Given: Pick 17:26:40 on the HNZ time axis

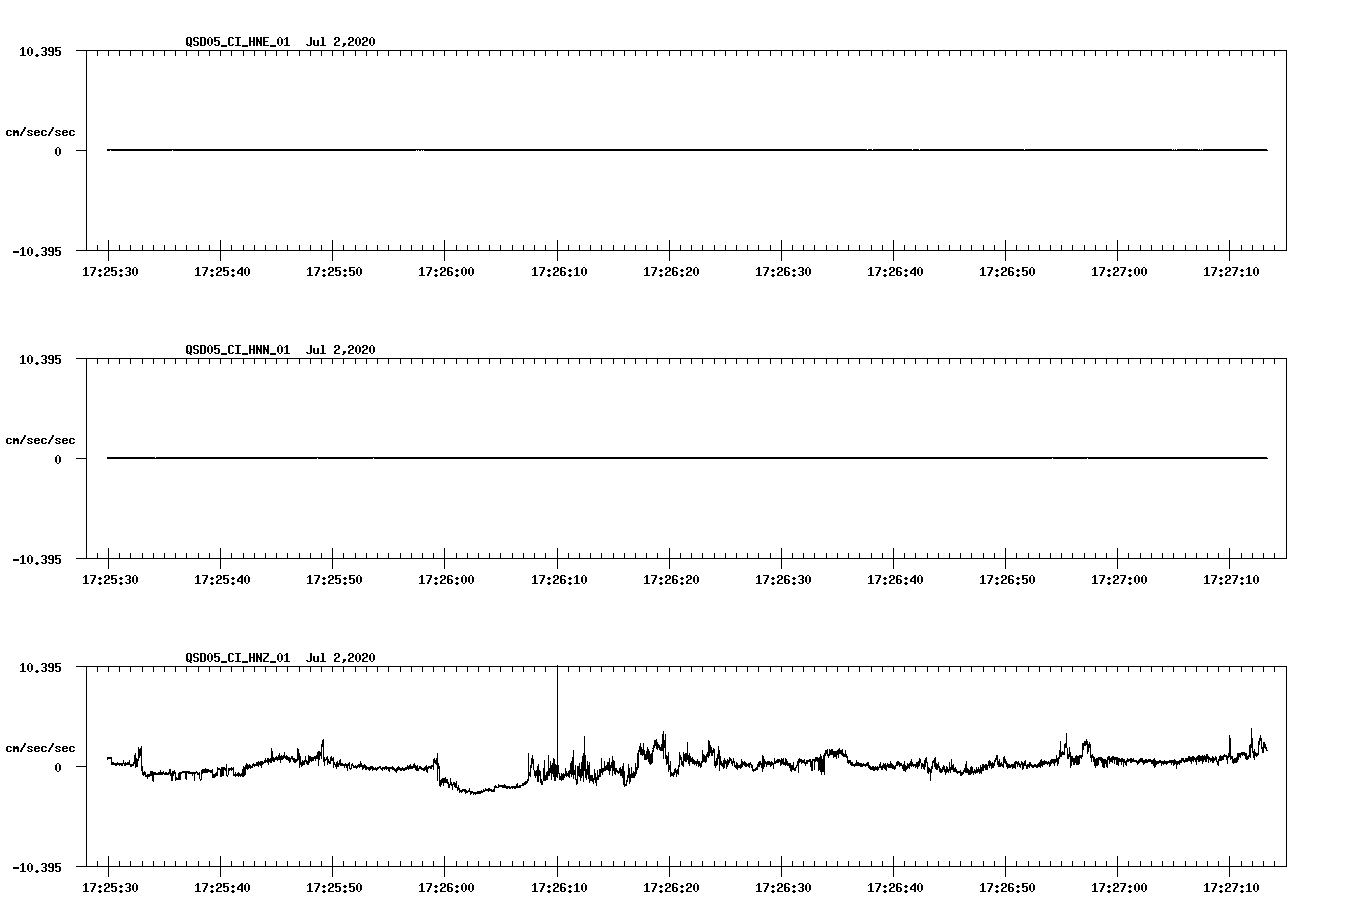Looking at the screenshot, I should (895, 887).
